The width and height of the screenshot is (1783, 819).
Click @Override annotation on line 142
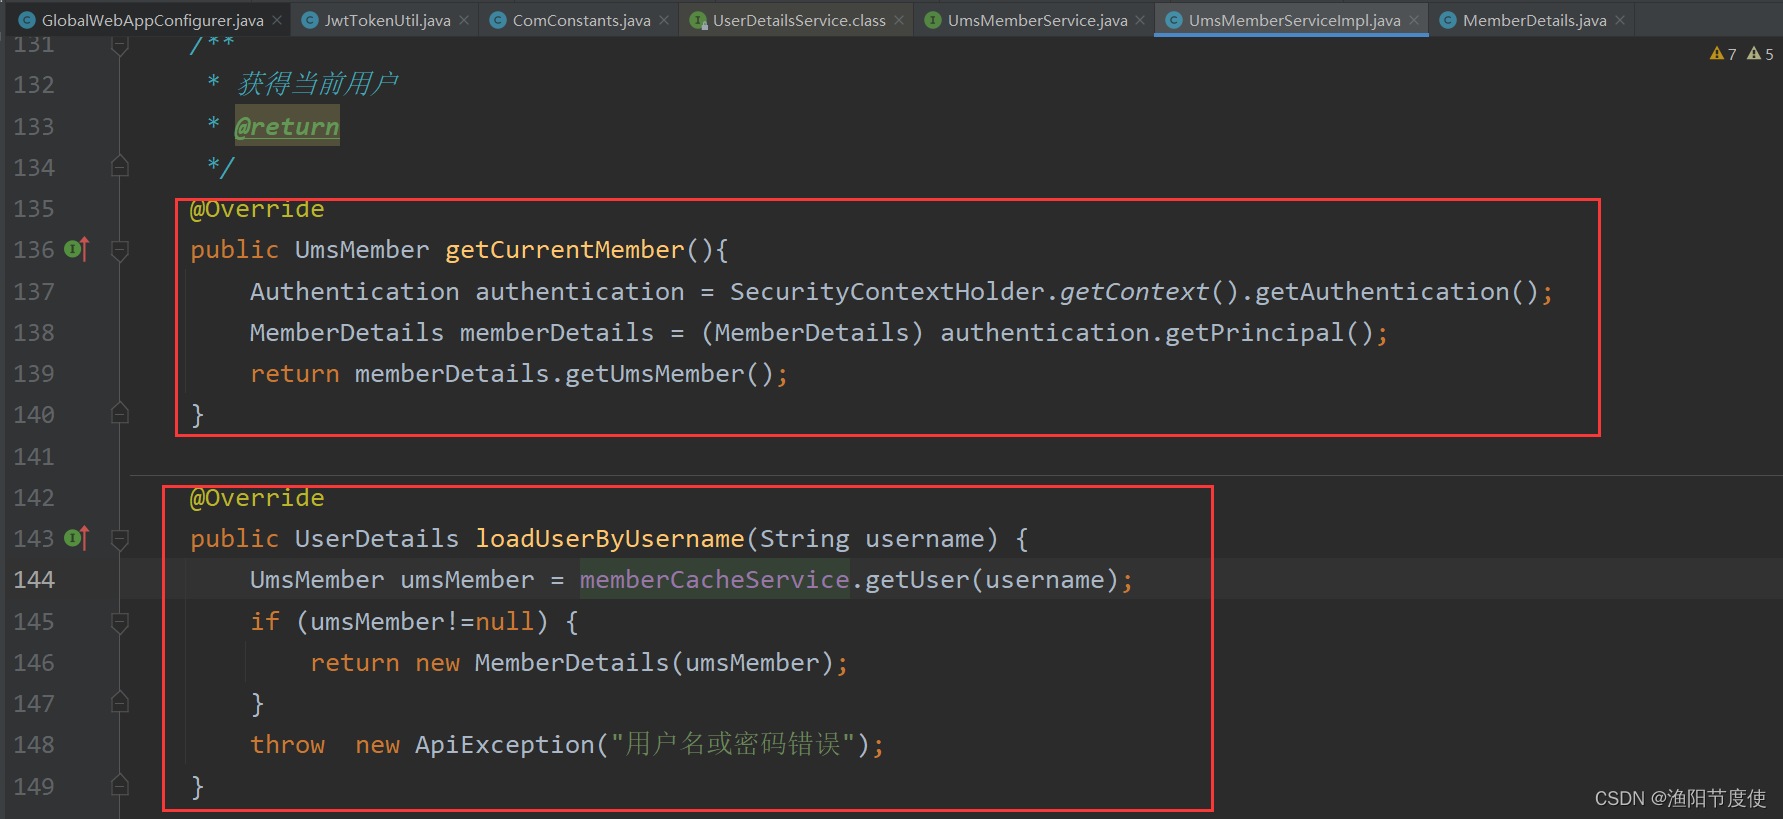point(257,498)
